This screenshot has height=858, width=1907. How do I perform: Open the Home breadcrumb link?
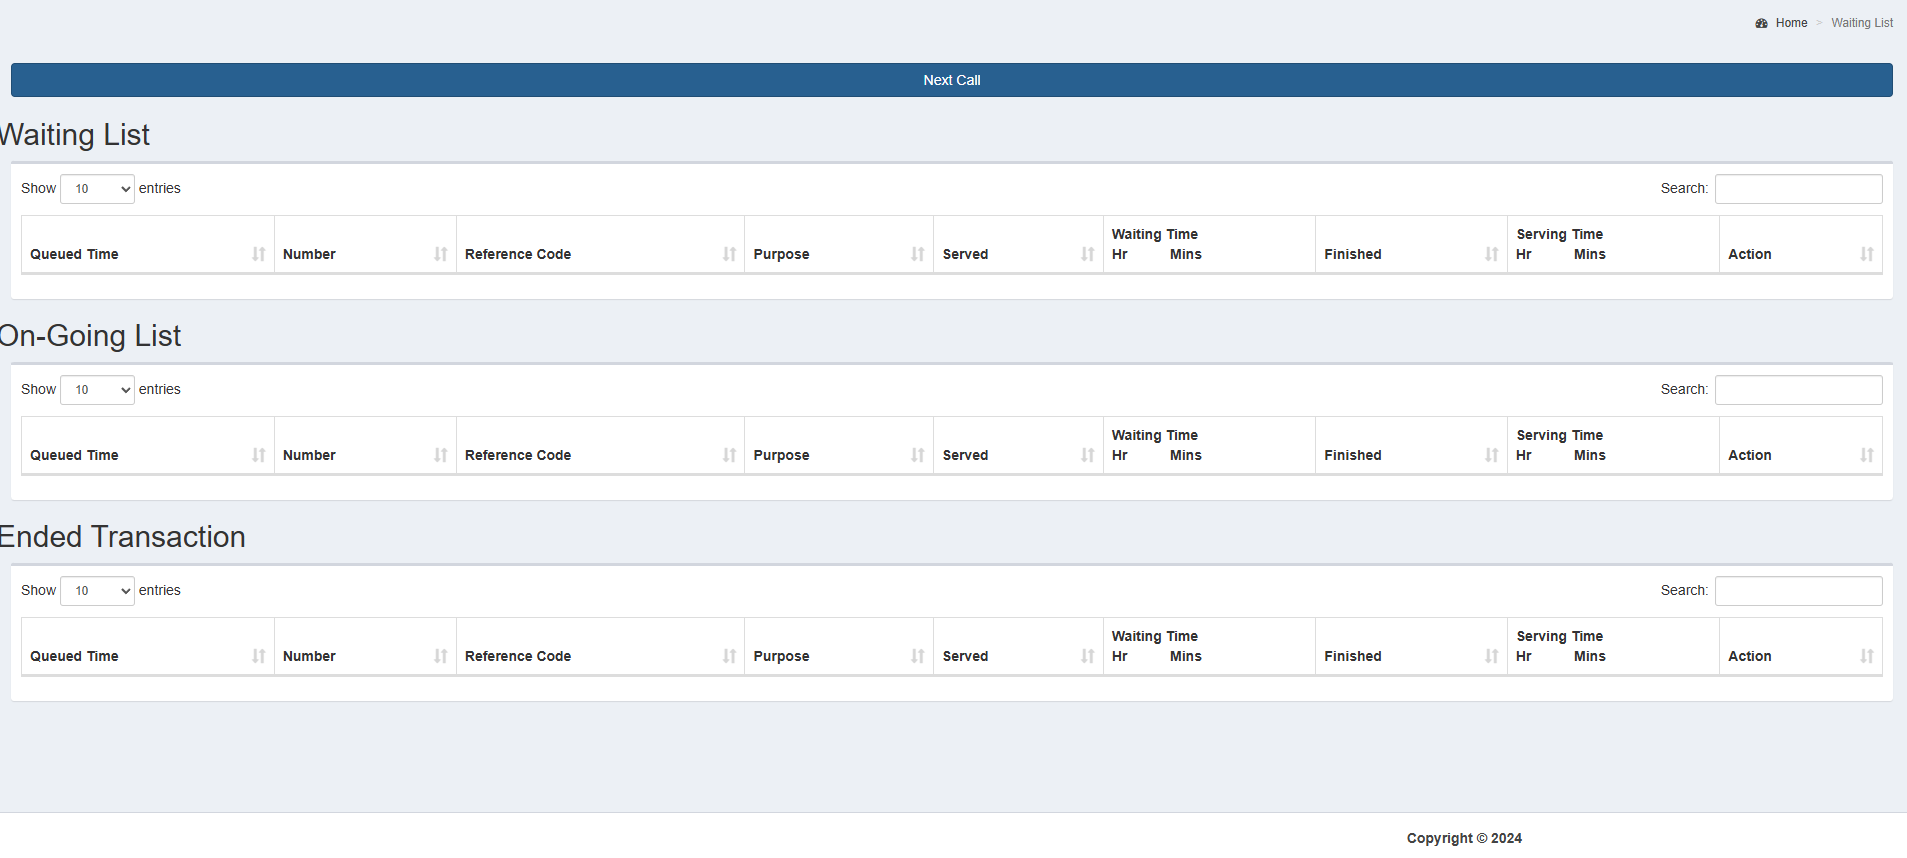click(1791, 23)
